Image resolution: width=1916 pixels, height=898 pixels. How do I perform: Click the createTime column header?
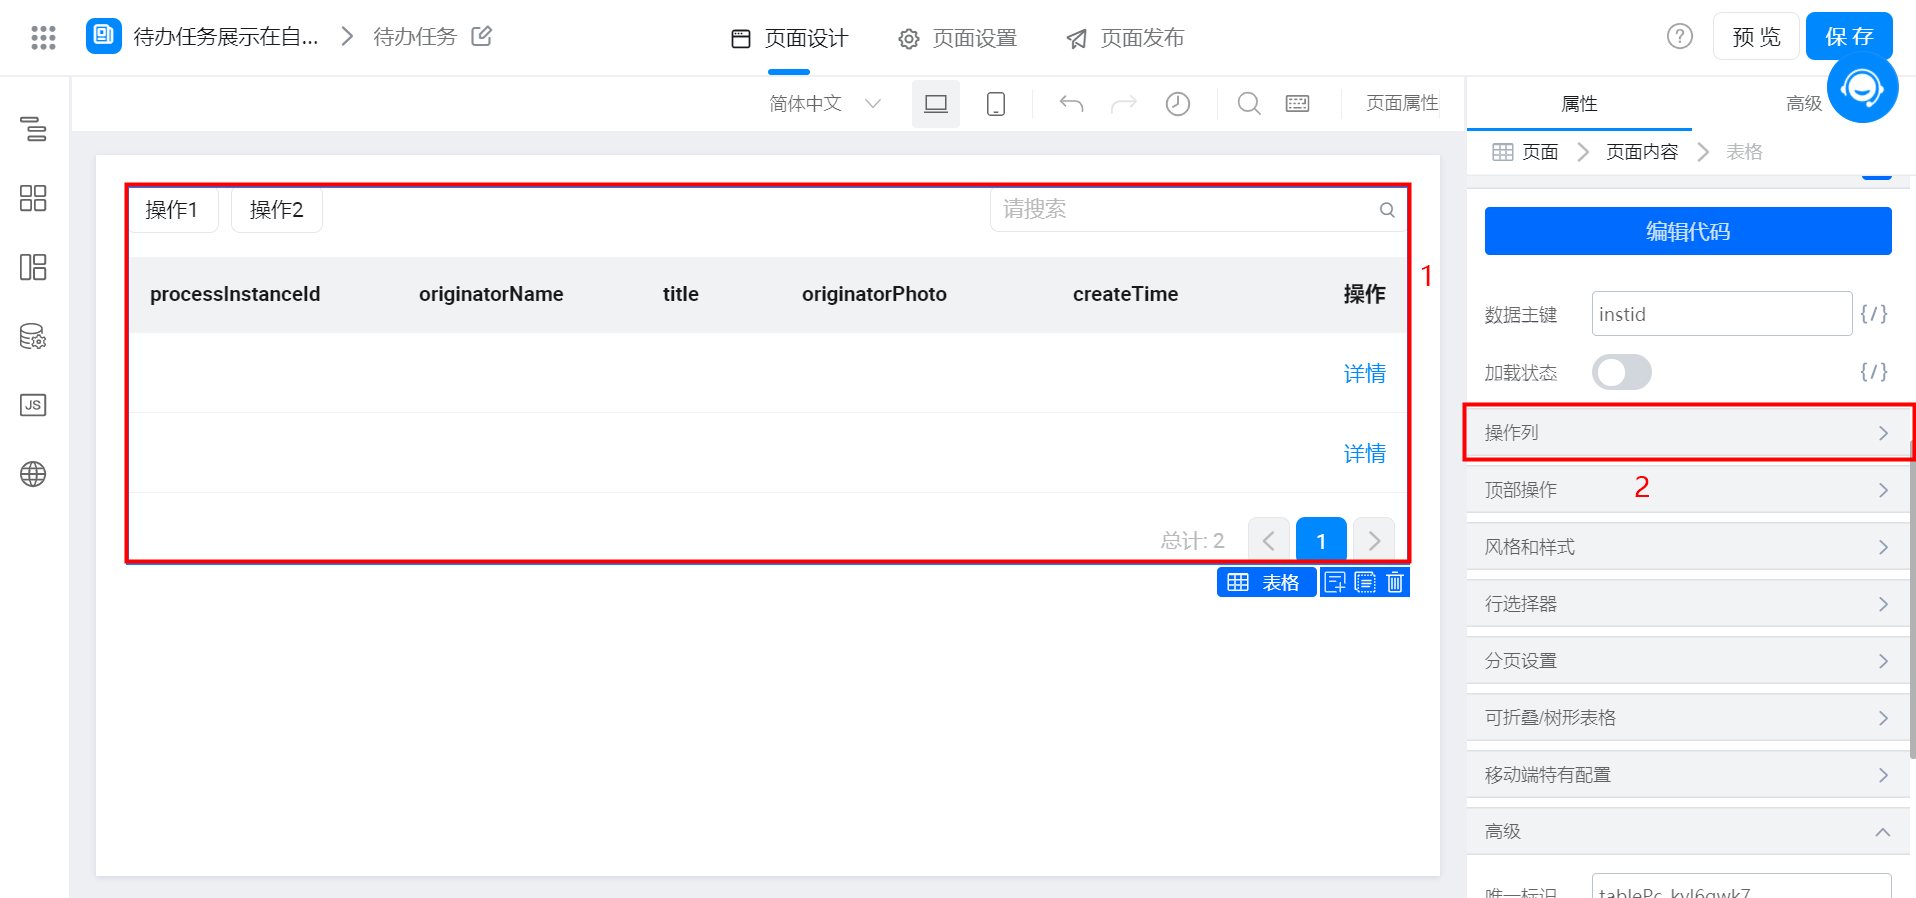click(x=1125, y=294)
